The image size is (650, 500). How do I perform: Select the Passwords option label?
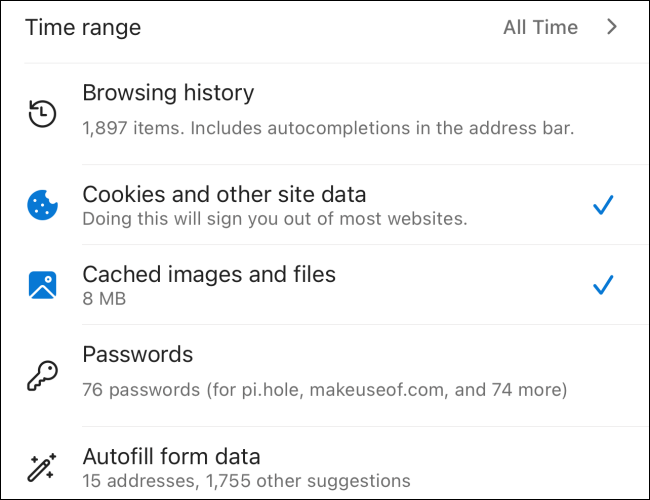137,354
